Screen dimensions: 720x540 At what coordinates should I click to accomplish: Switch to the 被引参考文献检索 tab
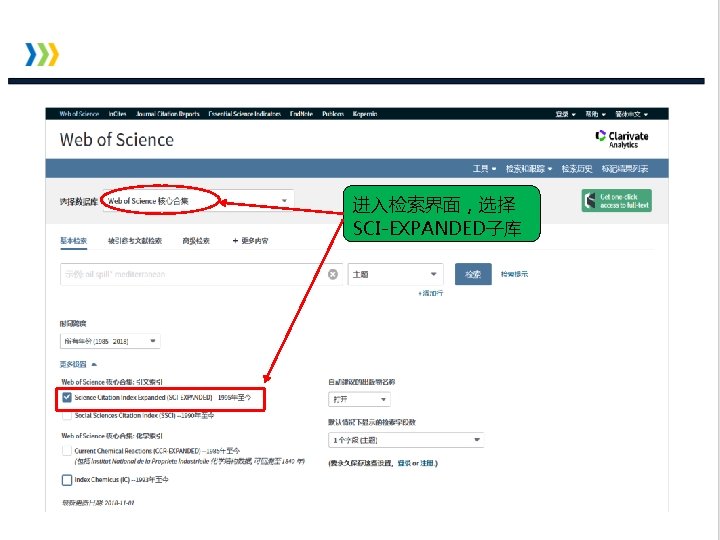pos(135,241)
